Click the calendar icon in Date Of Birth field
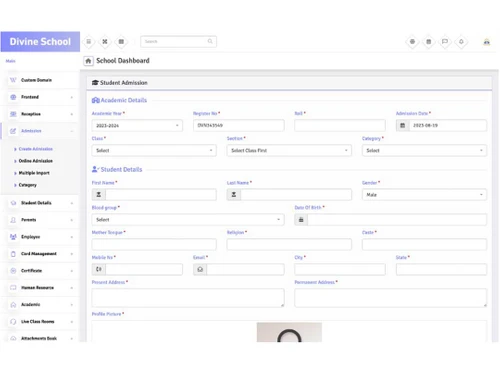 301,220
